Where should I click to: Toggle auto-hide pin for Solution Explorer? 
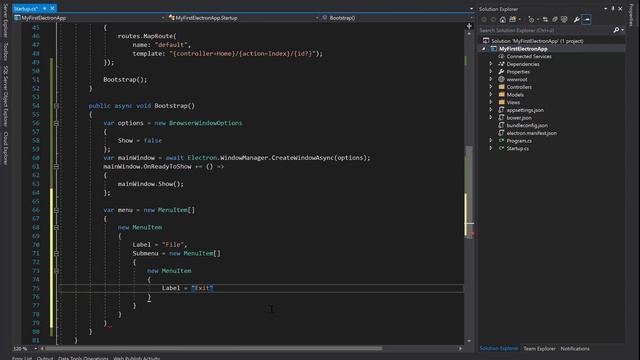613,9
